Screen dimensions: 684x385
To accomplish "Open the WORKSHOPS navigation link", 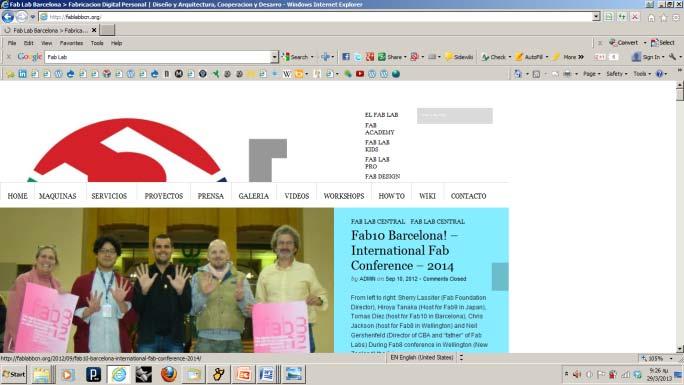I will [344, 196].
